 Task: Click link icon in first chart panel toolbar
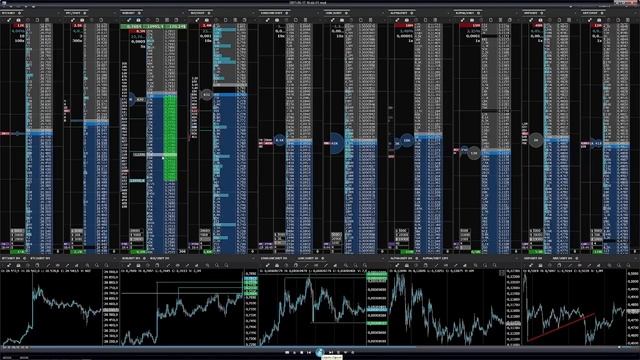[x=9, y=265]
